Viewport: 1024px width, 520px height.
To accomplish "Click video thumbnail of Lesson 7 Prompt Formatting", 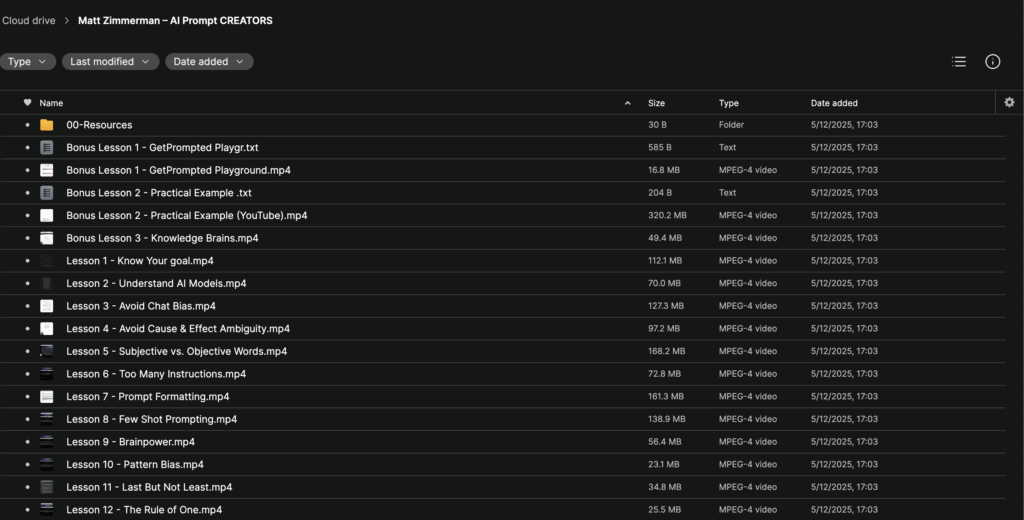I will pos(46,397).
